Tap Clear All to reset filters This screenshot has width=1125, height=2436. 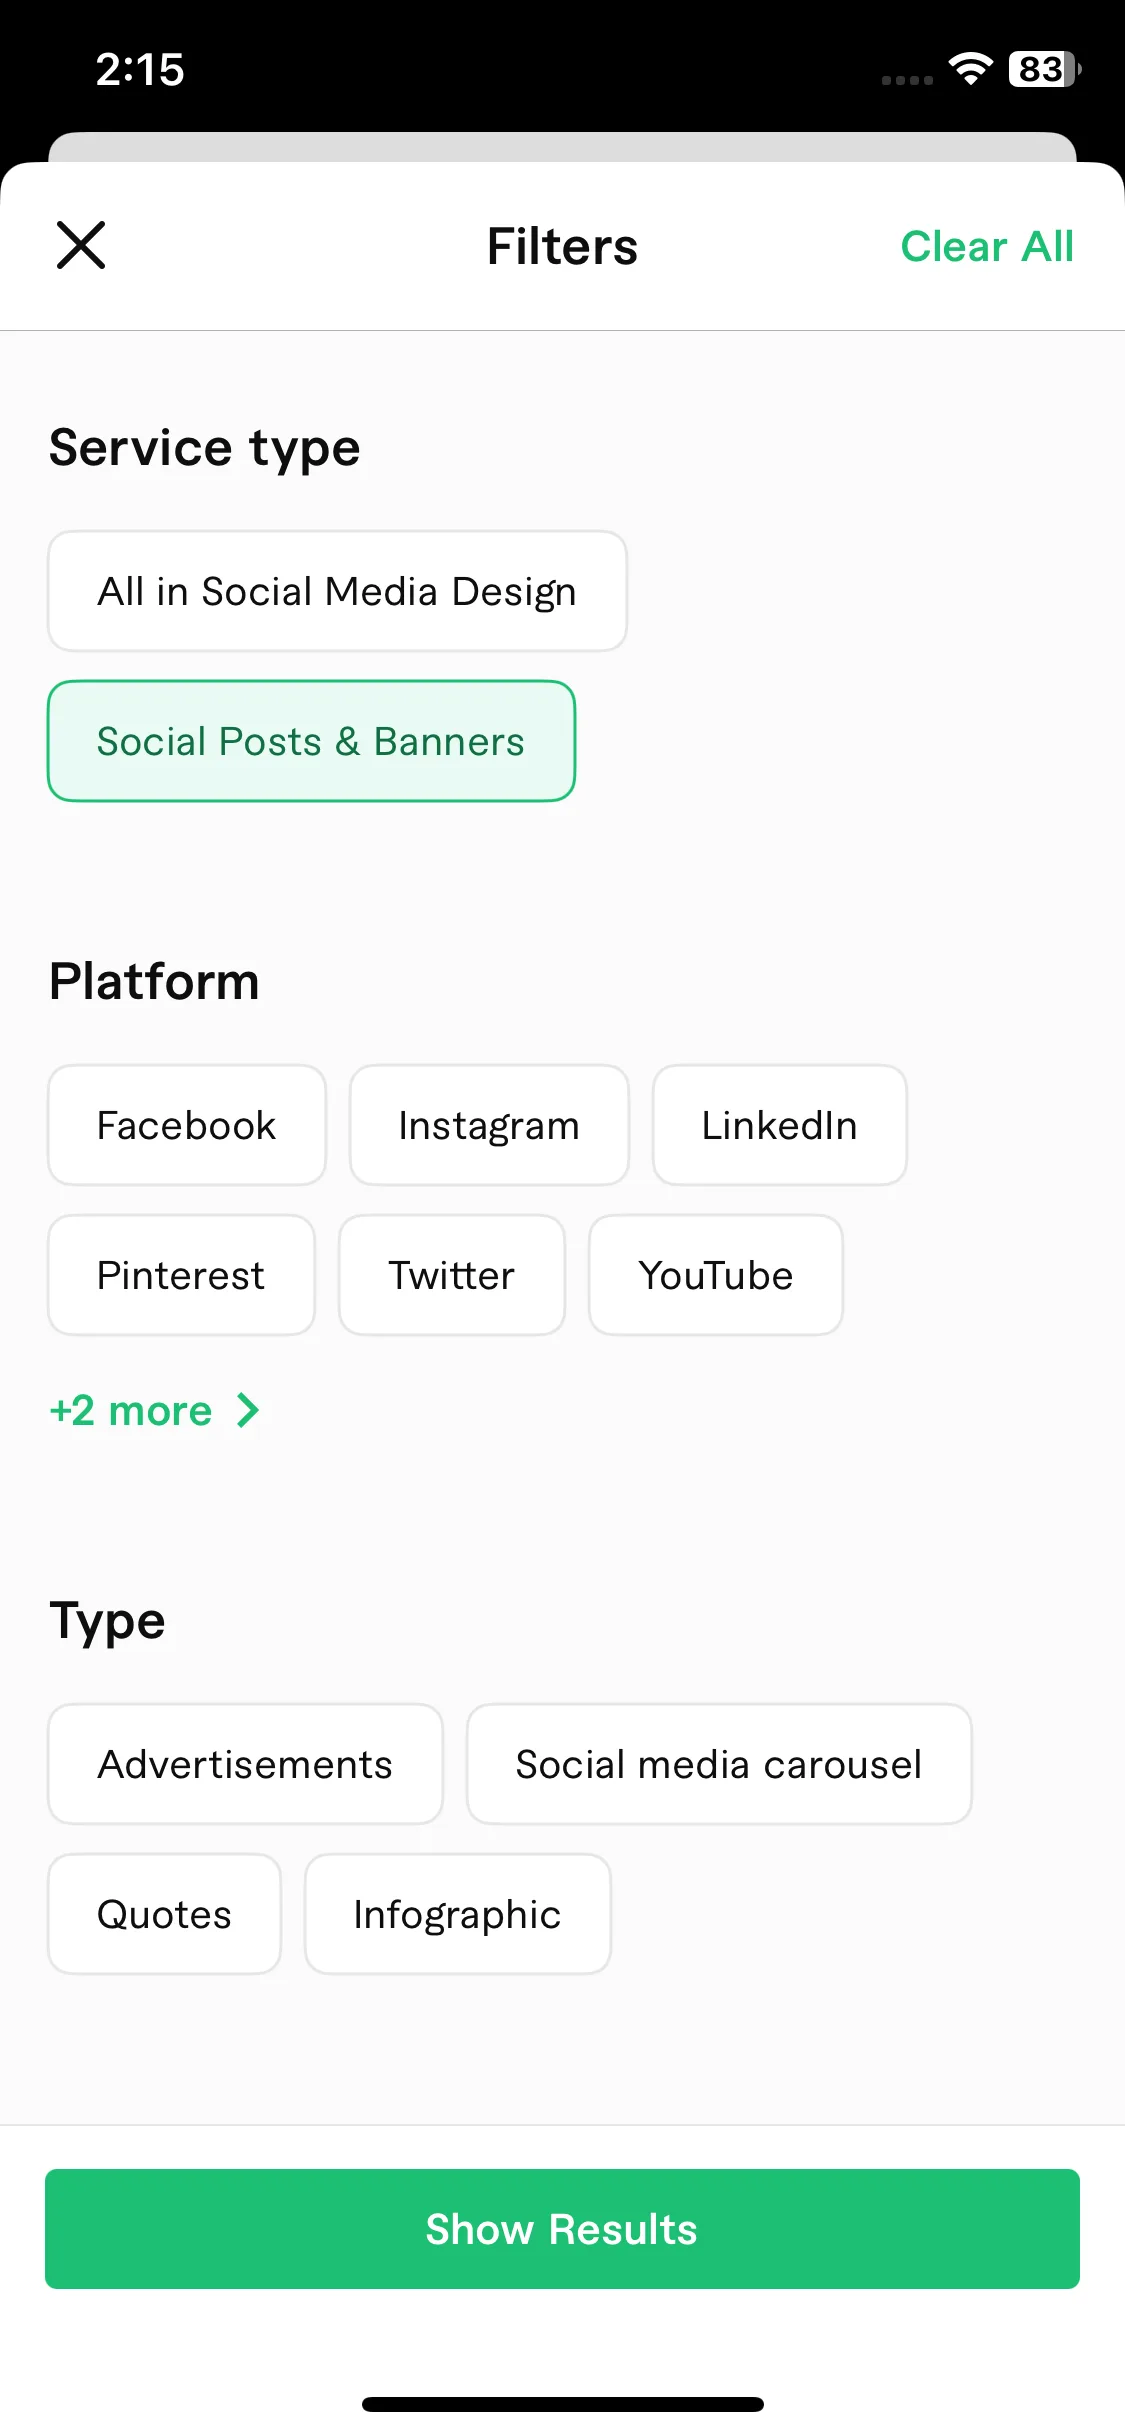tap(987, 246)
